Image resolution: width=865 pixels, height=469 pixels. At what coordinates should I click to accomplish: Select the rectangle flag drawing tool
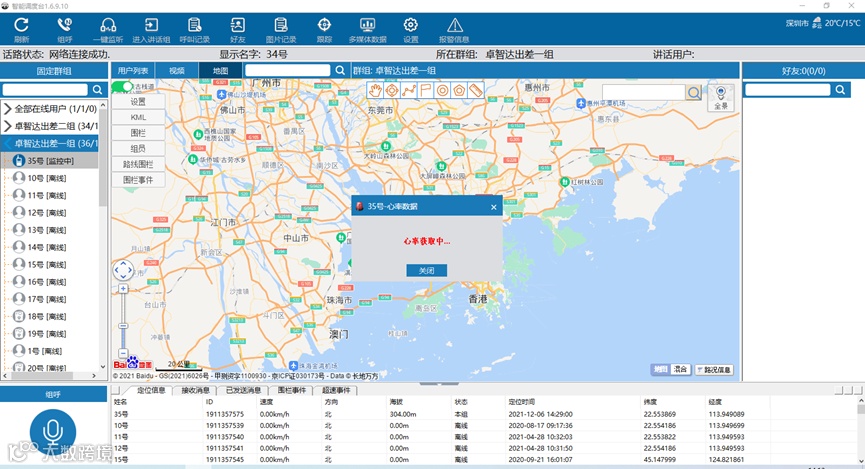point(425,90)
